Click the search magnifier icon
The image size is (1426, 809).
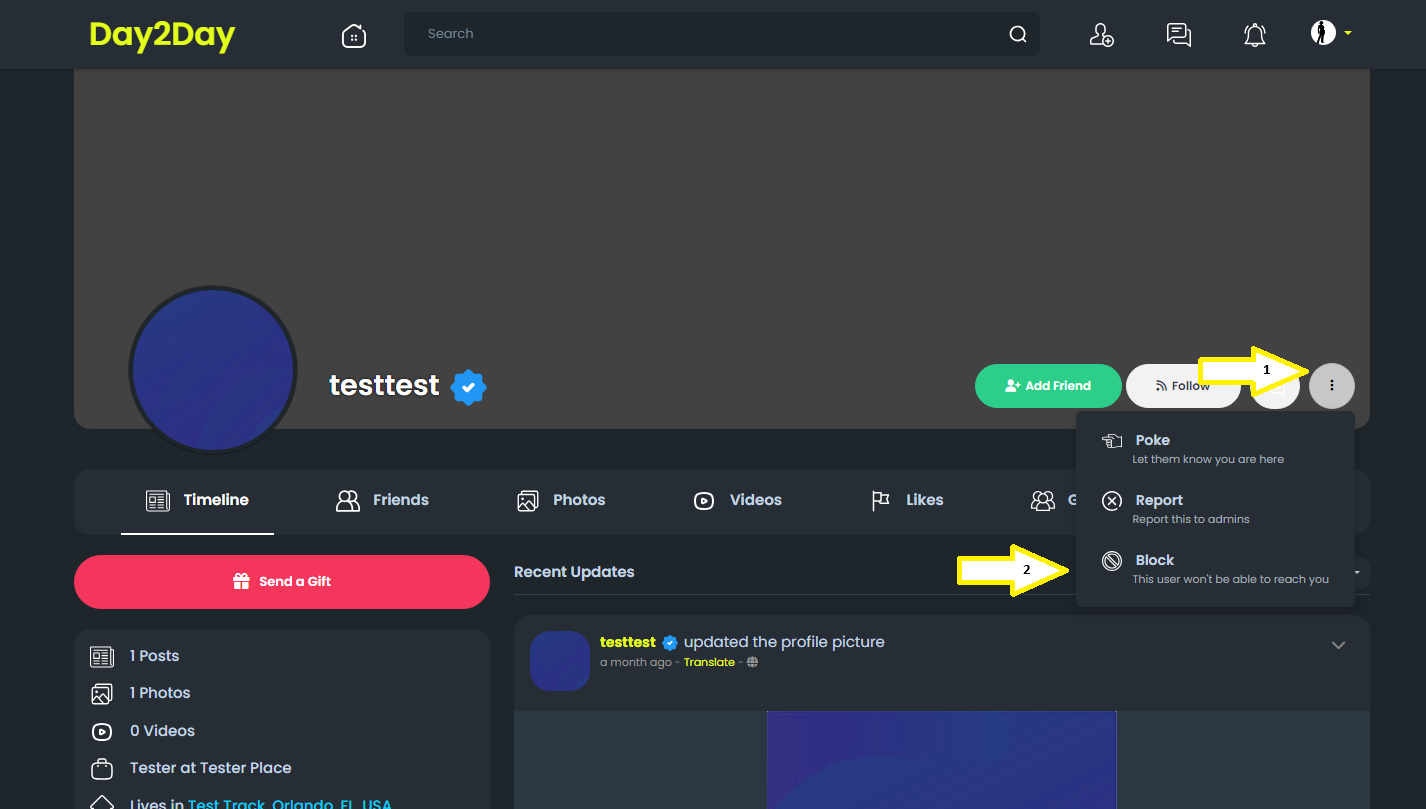coord(1018,34)
